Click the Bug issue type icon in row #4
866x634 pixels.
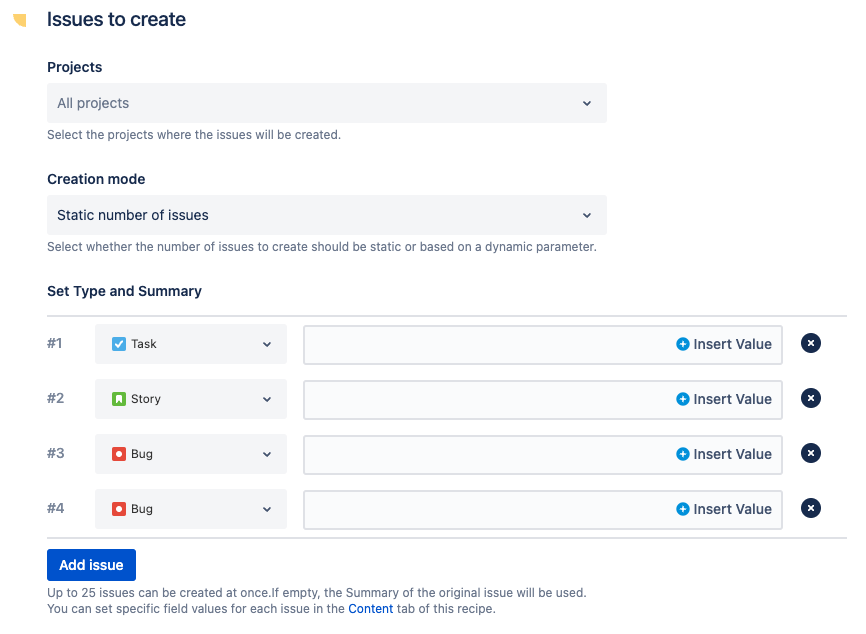point(121,508)
